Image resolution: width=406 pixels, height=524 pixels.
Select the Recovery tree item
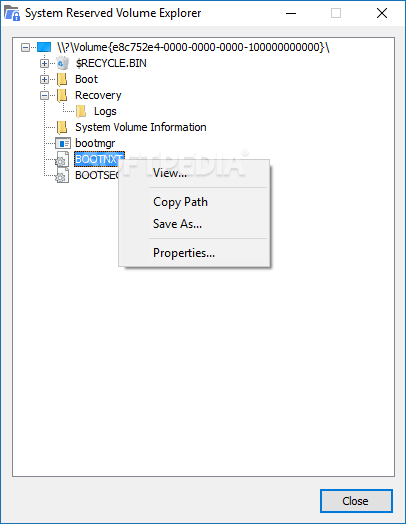(98, 95)
